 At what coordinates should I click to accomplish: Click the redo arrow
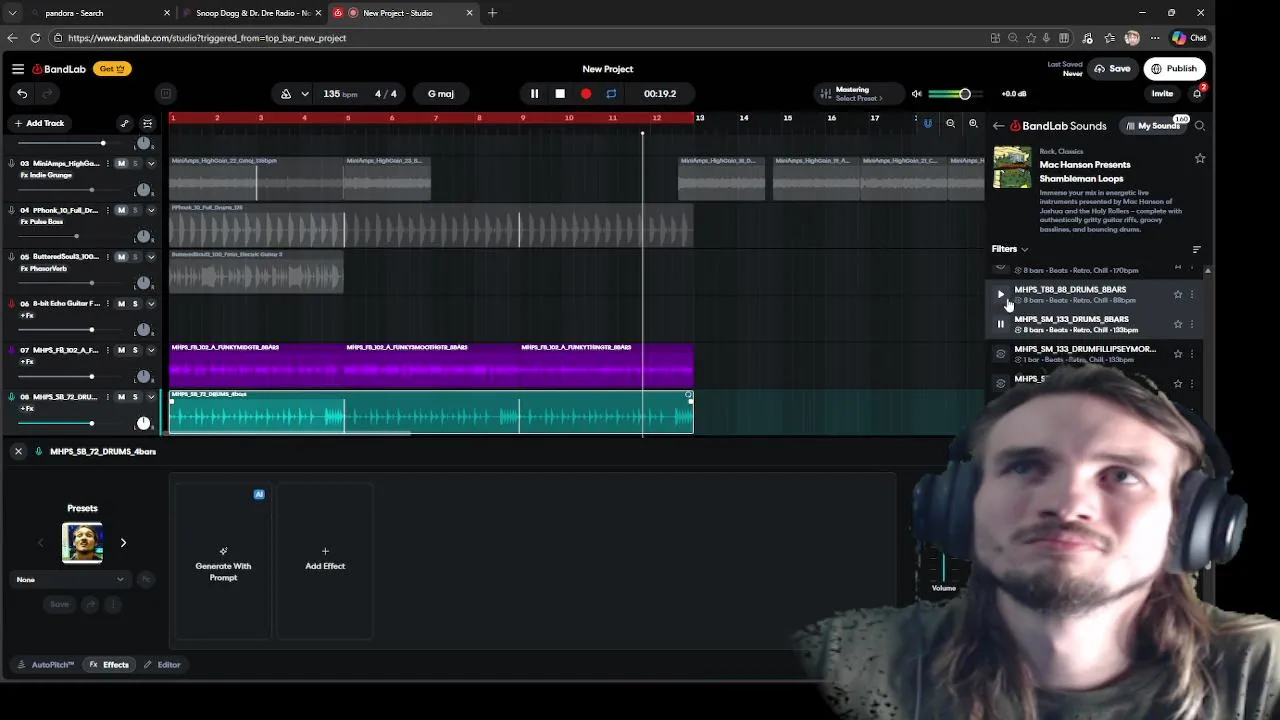tap(46, 94)
